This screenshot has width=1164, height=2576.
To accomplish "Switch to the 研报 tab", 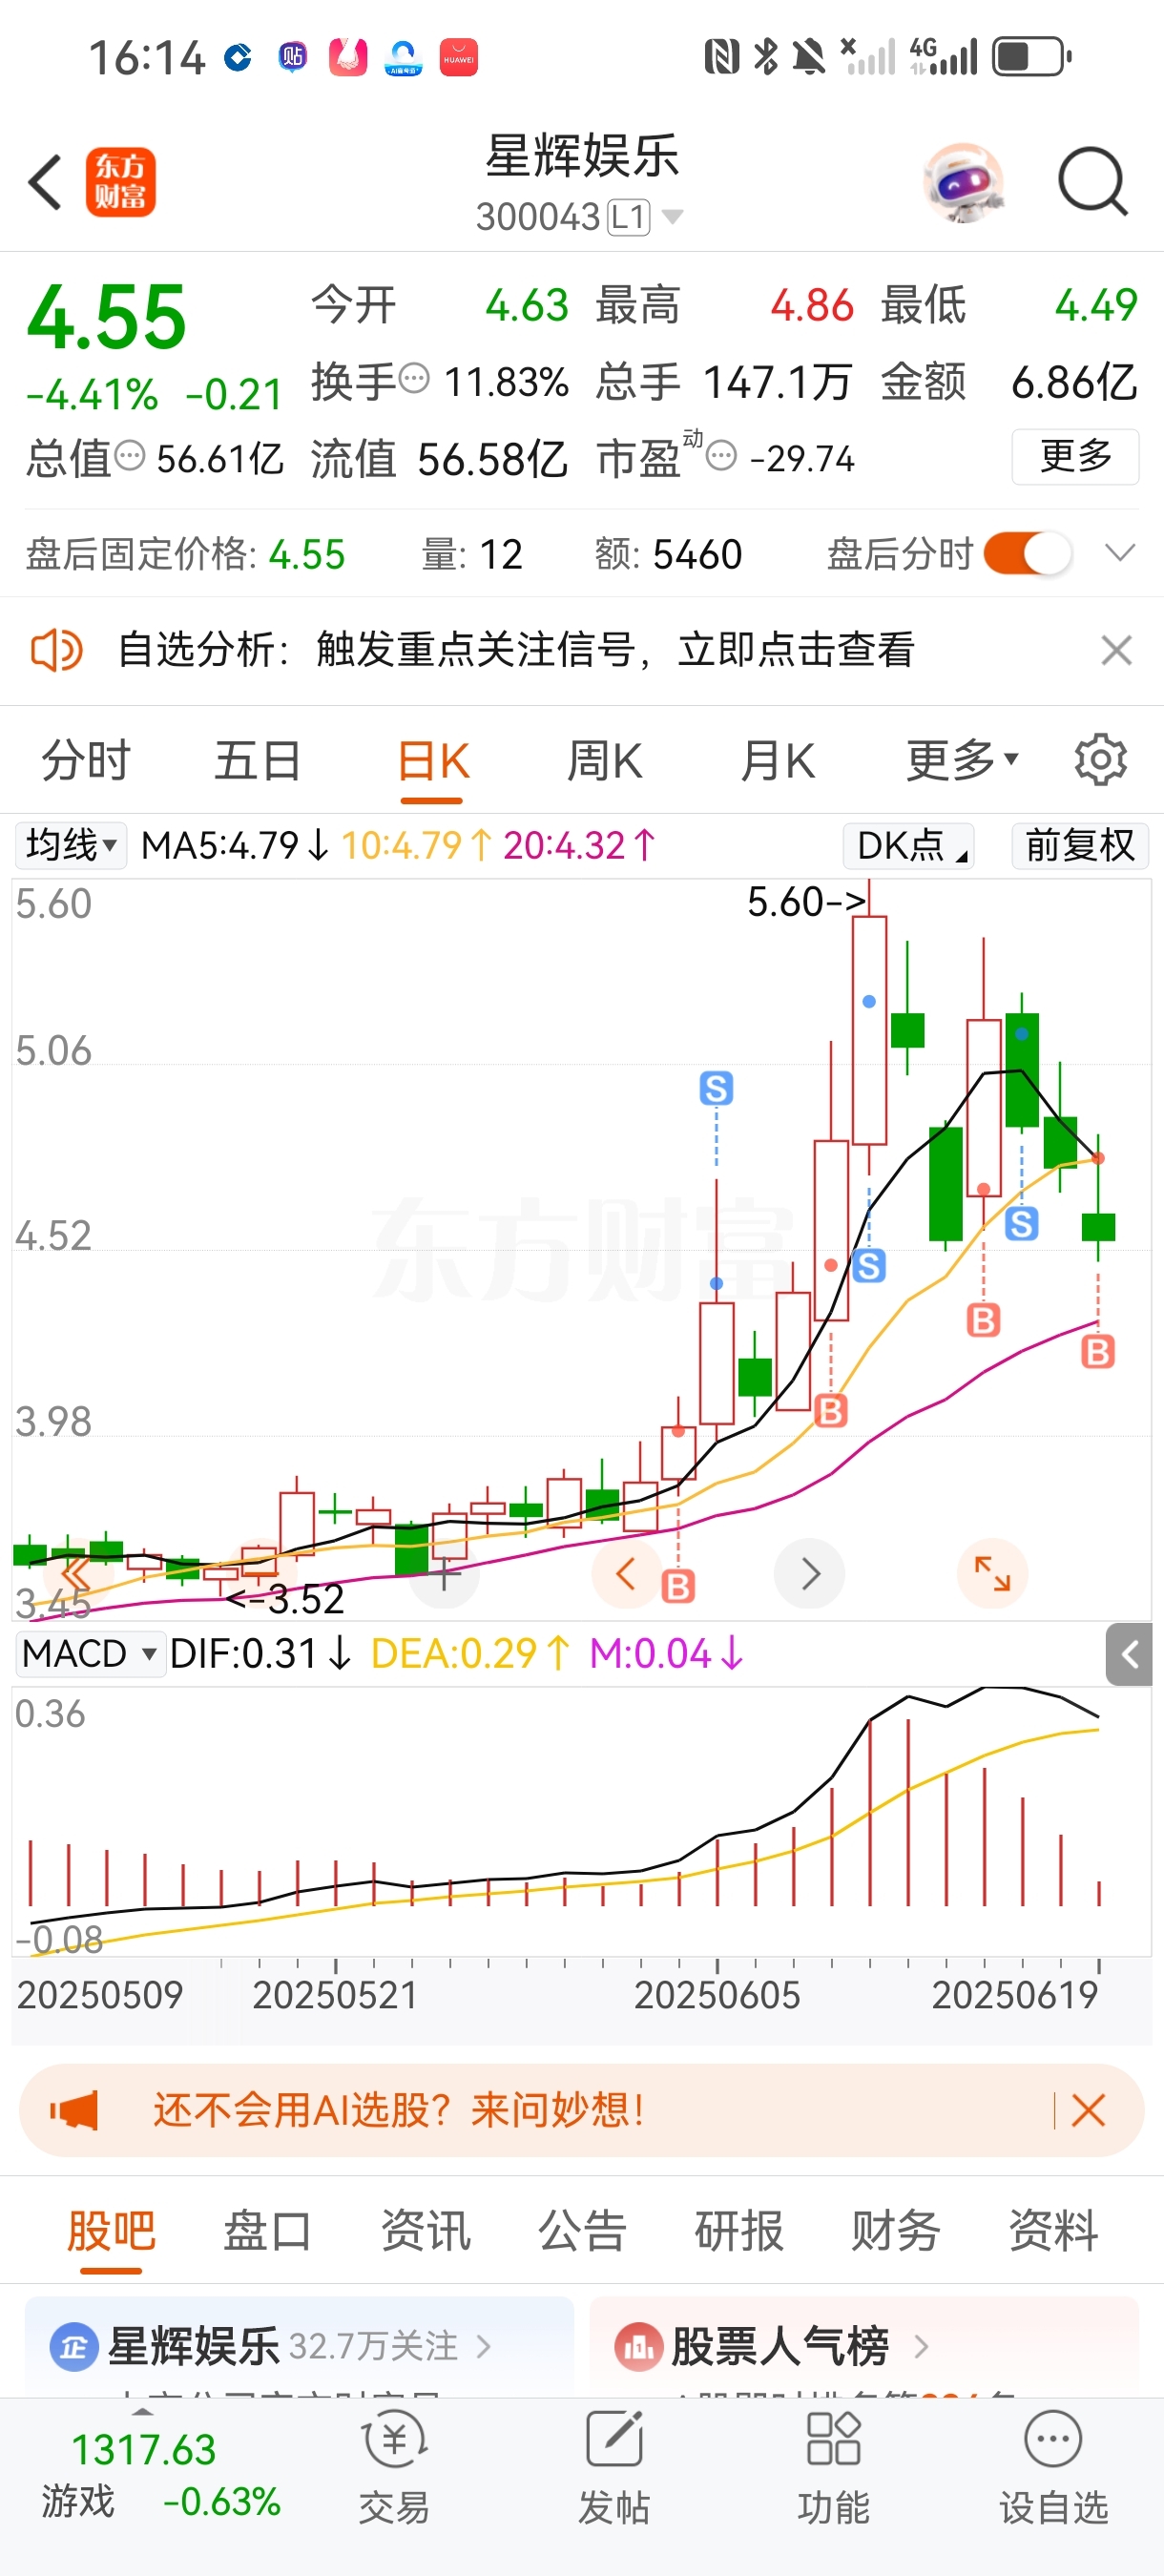I will coord(739,2231).
